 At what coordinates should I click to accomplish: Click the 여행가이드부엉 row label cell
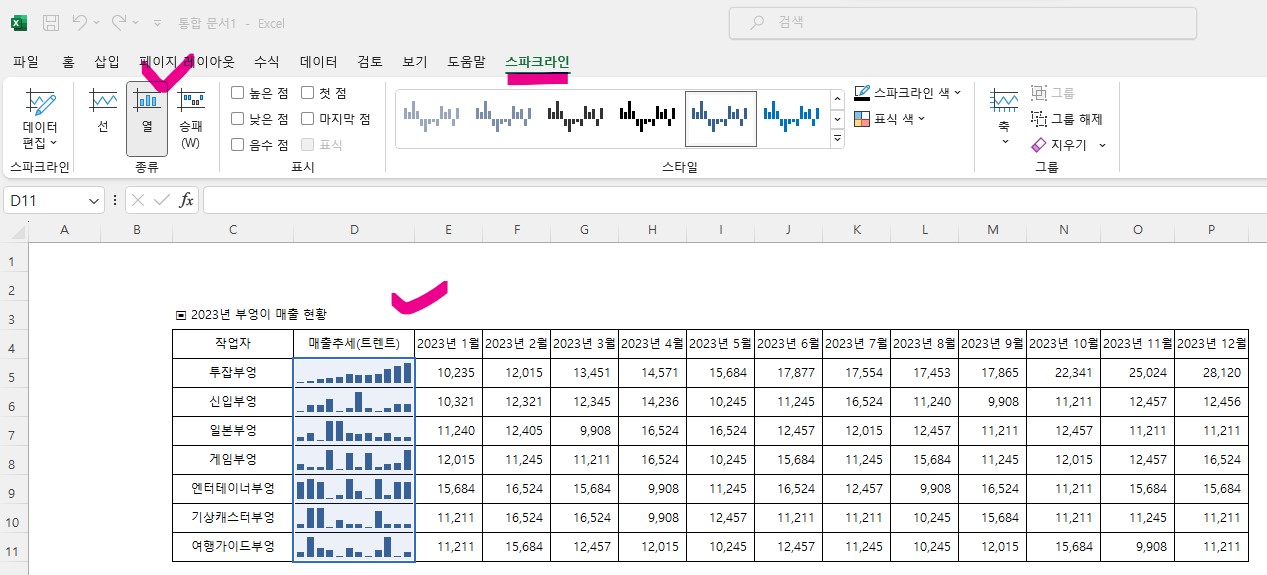(233, 547)
